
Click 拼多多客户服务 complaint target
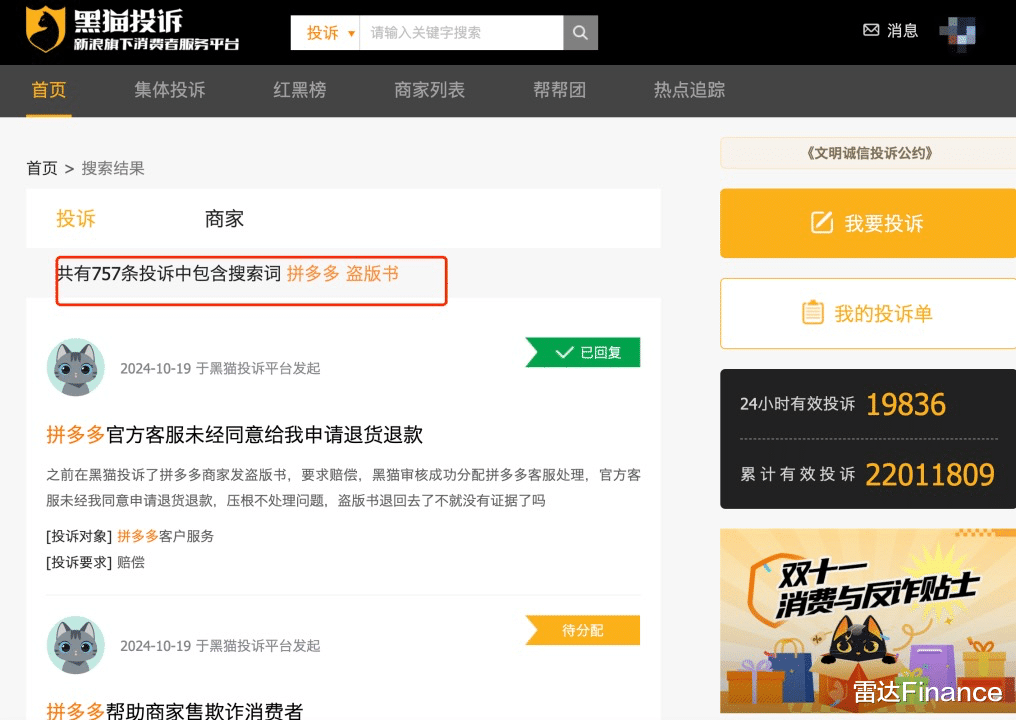[x=165, y=536]
